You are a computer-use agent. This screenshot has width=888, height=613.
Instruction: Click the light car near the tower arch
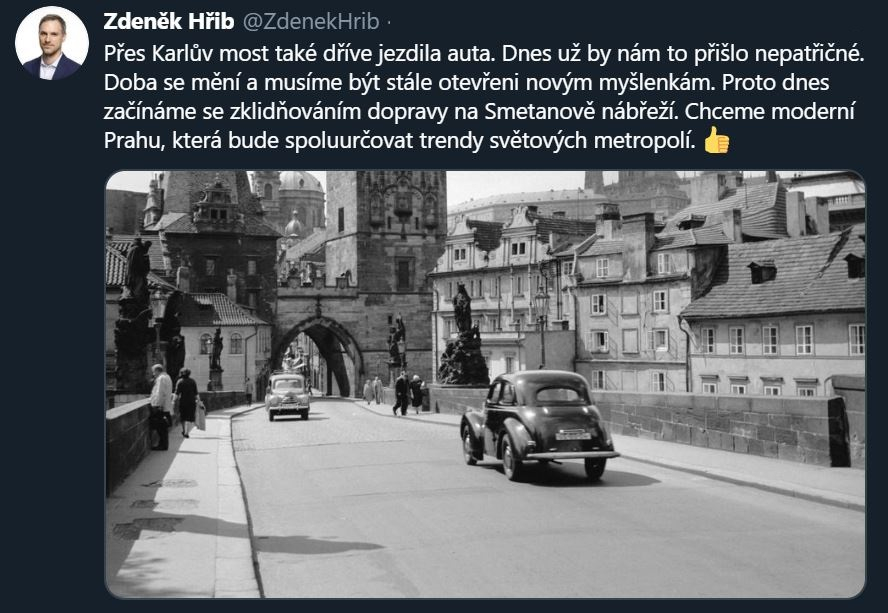point(288,396)
